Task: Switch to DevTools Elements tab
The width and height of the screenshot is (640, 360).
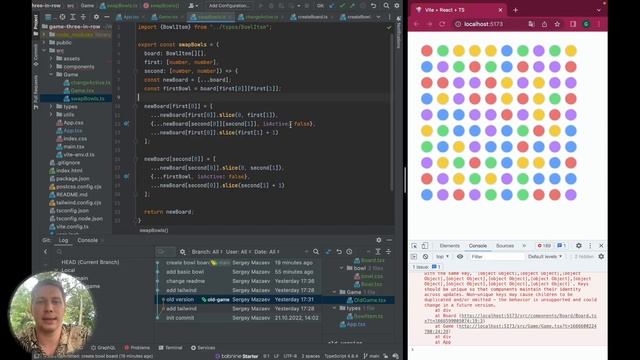Action: 449,246
